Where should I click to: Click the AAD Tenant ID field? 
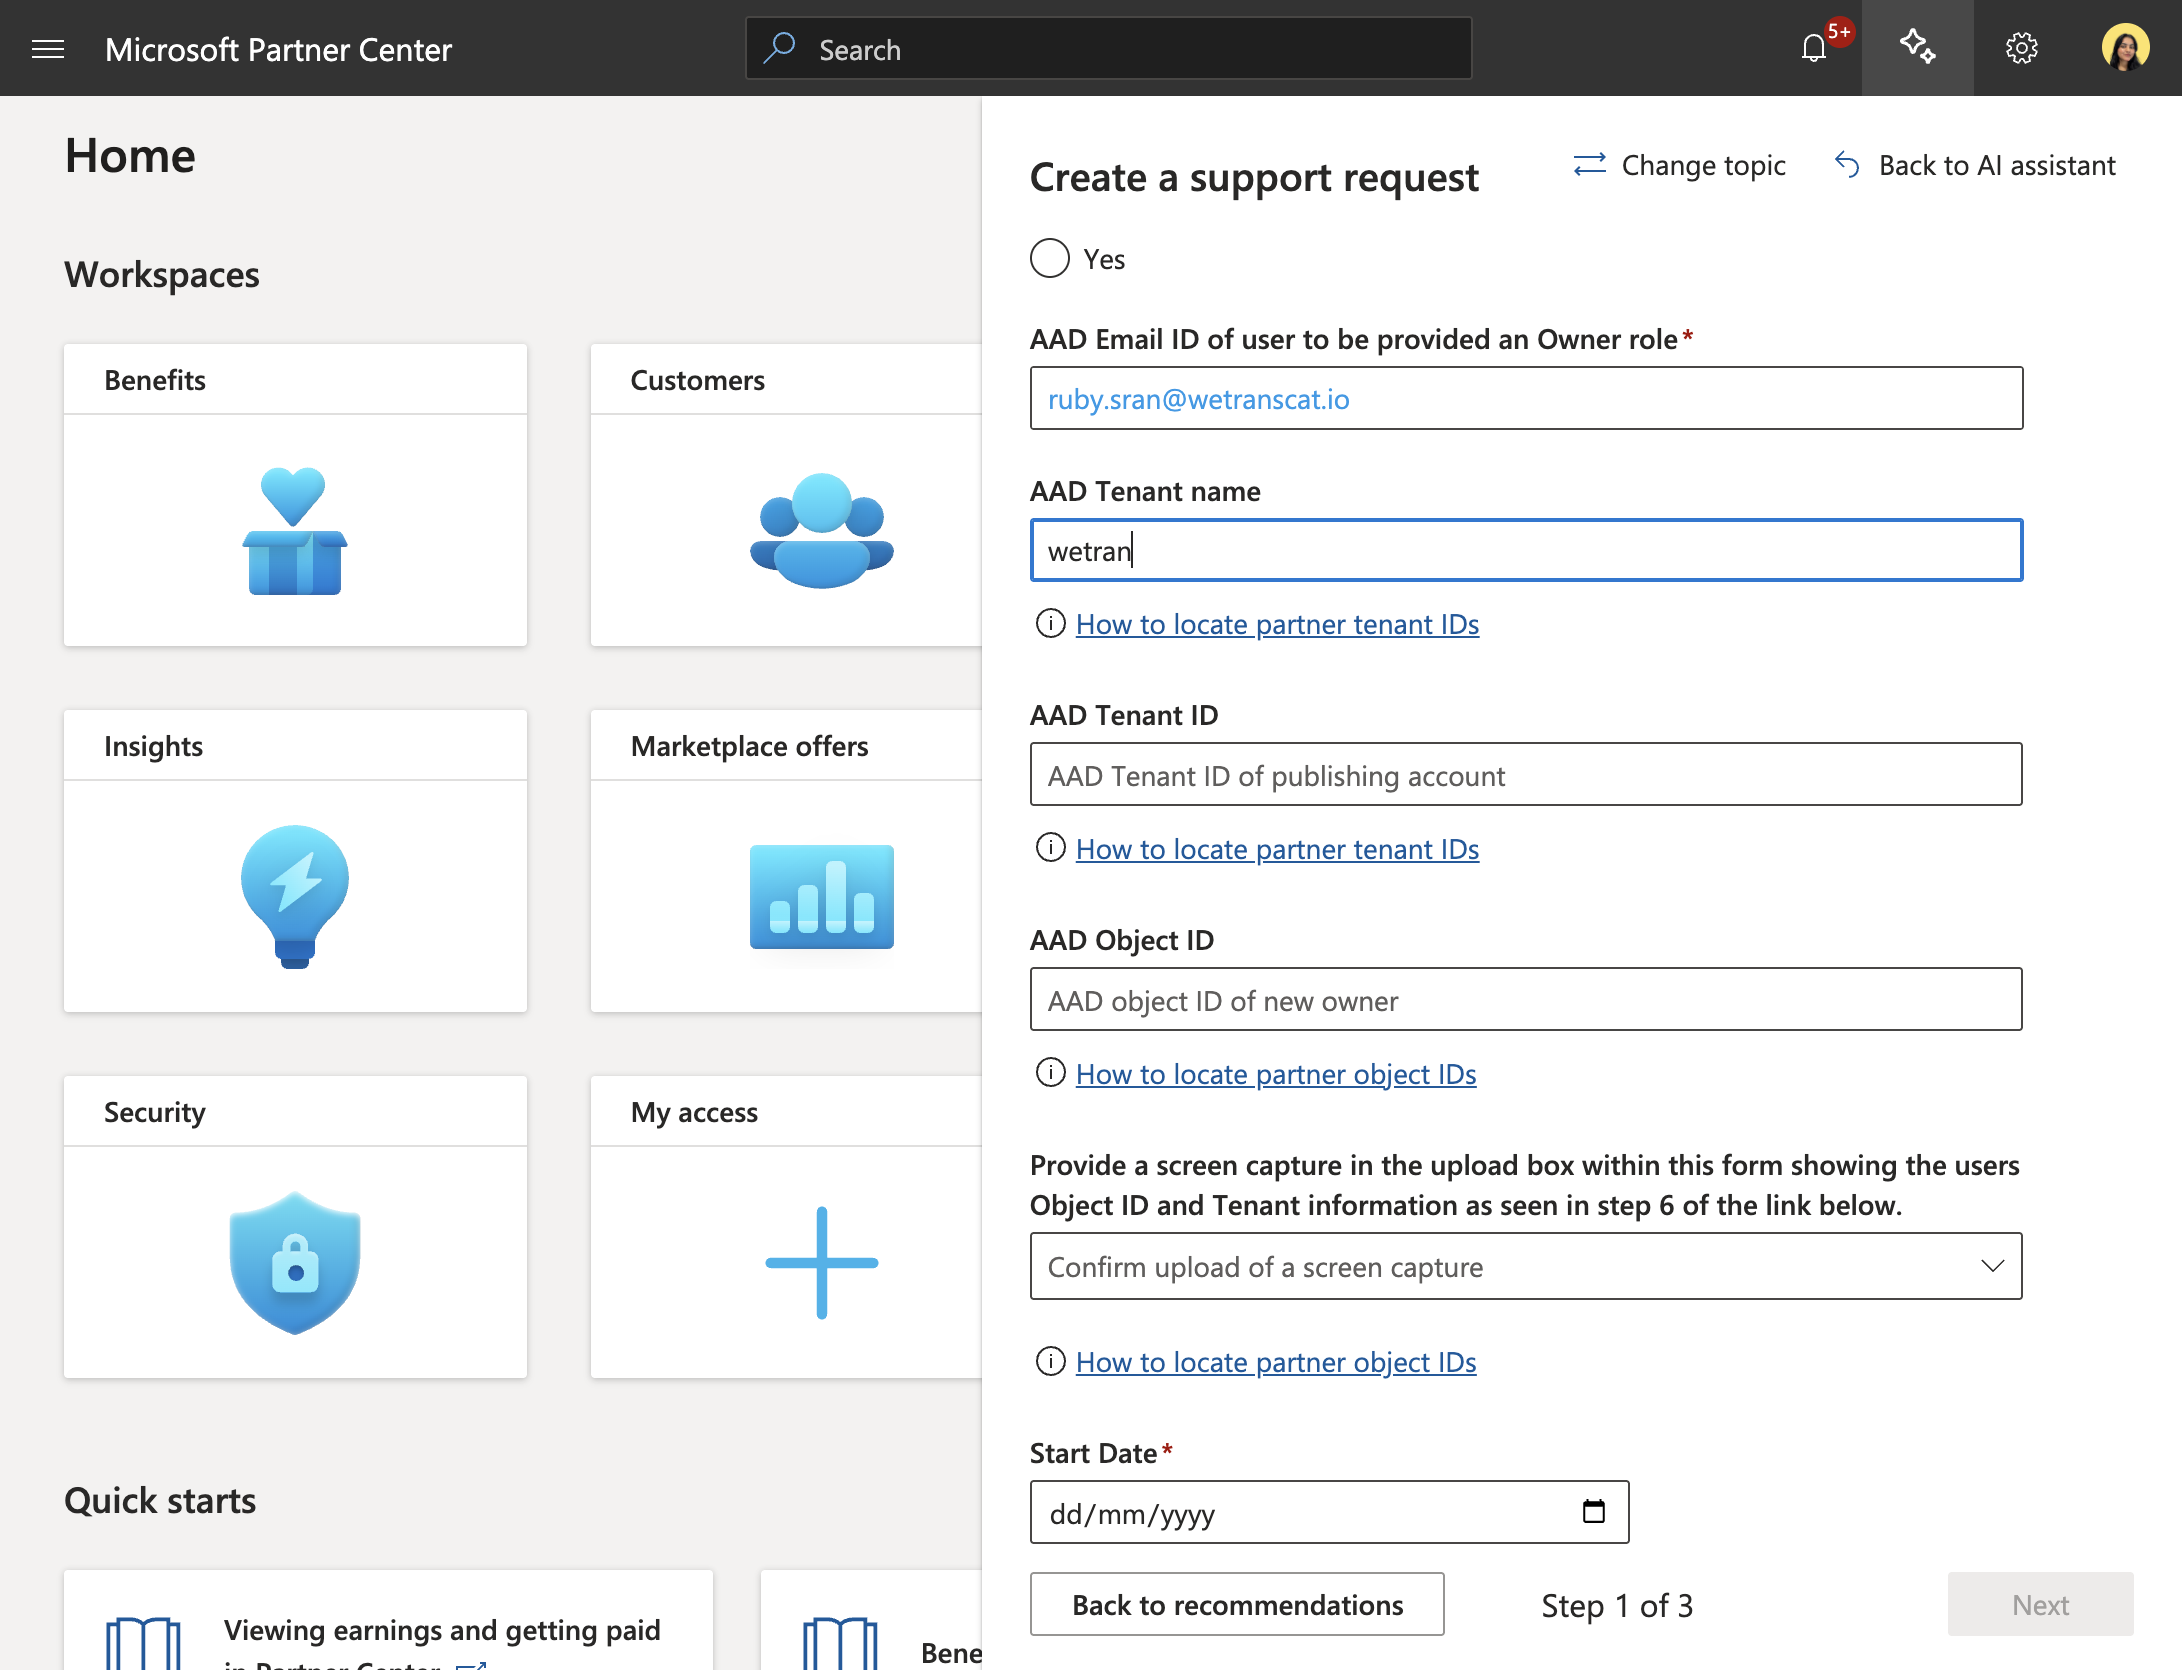coord(1526,774)
